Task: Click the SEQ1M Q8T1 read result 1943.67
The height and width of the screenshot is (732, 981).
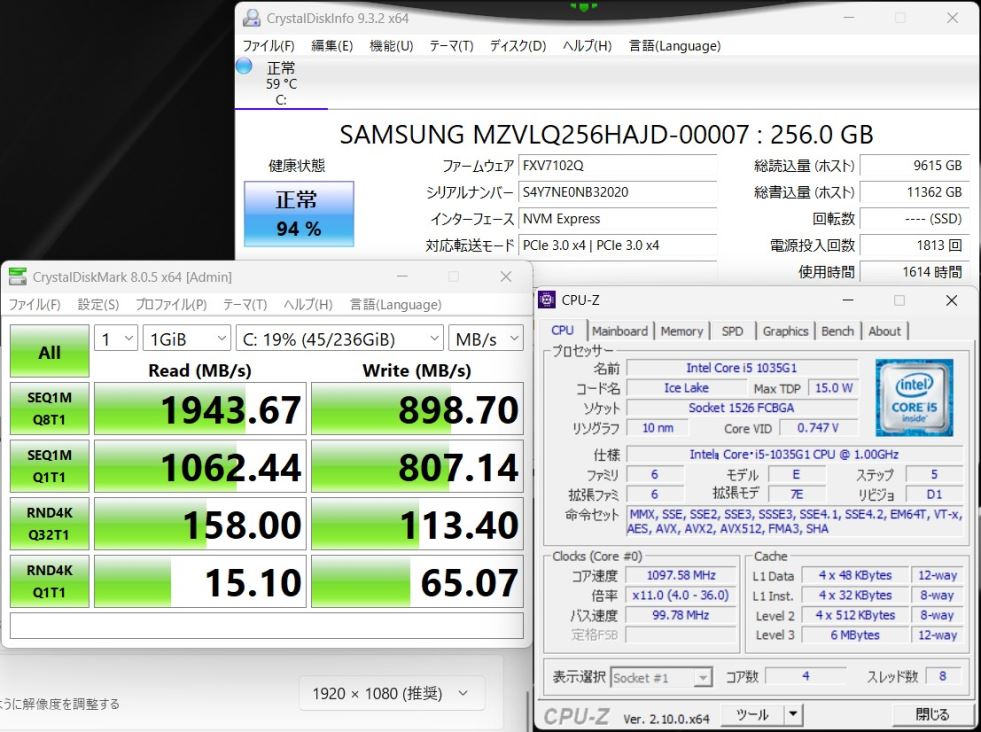Action: 200,409
